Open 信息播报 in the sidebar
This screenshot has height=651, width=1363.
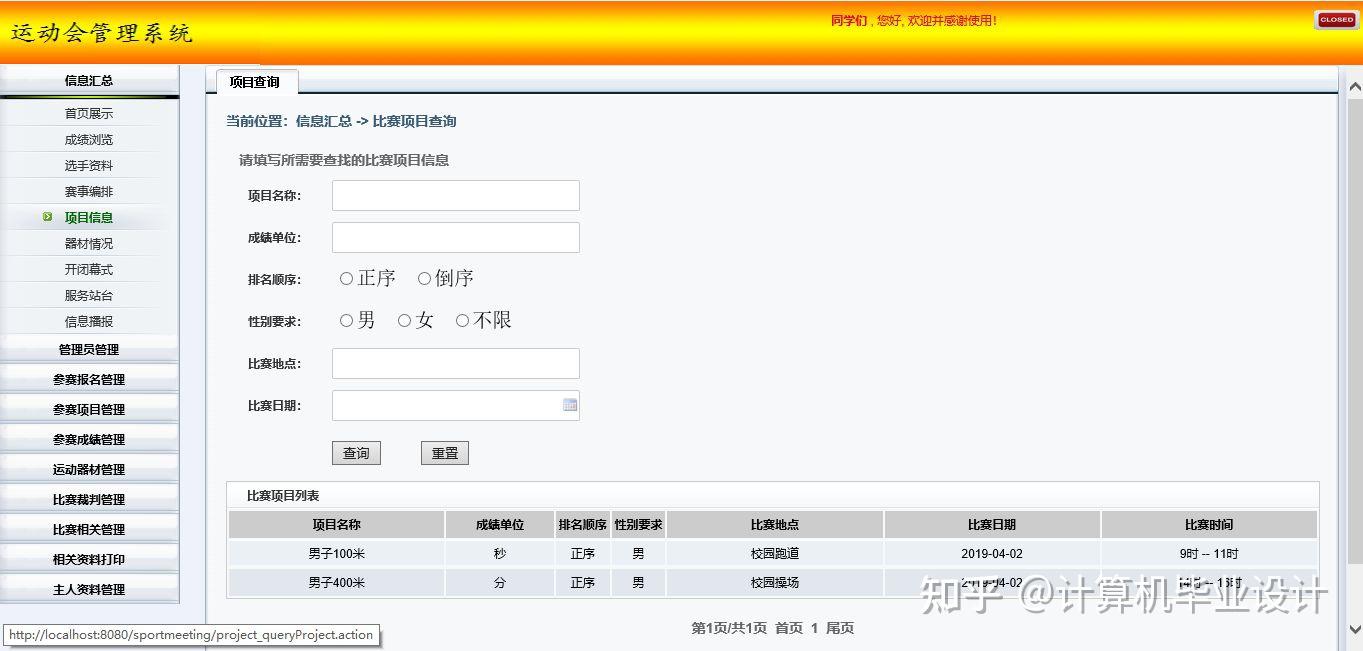(x=89, y=320)
